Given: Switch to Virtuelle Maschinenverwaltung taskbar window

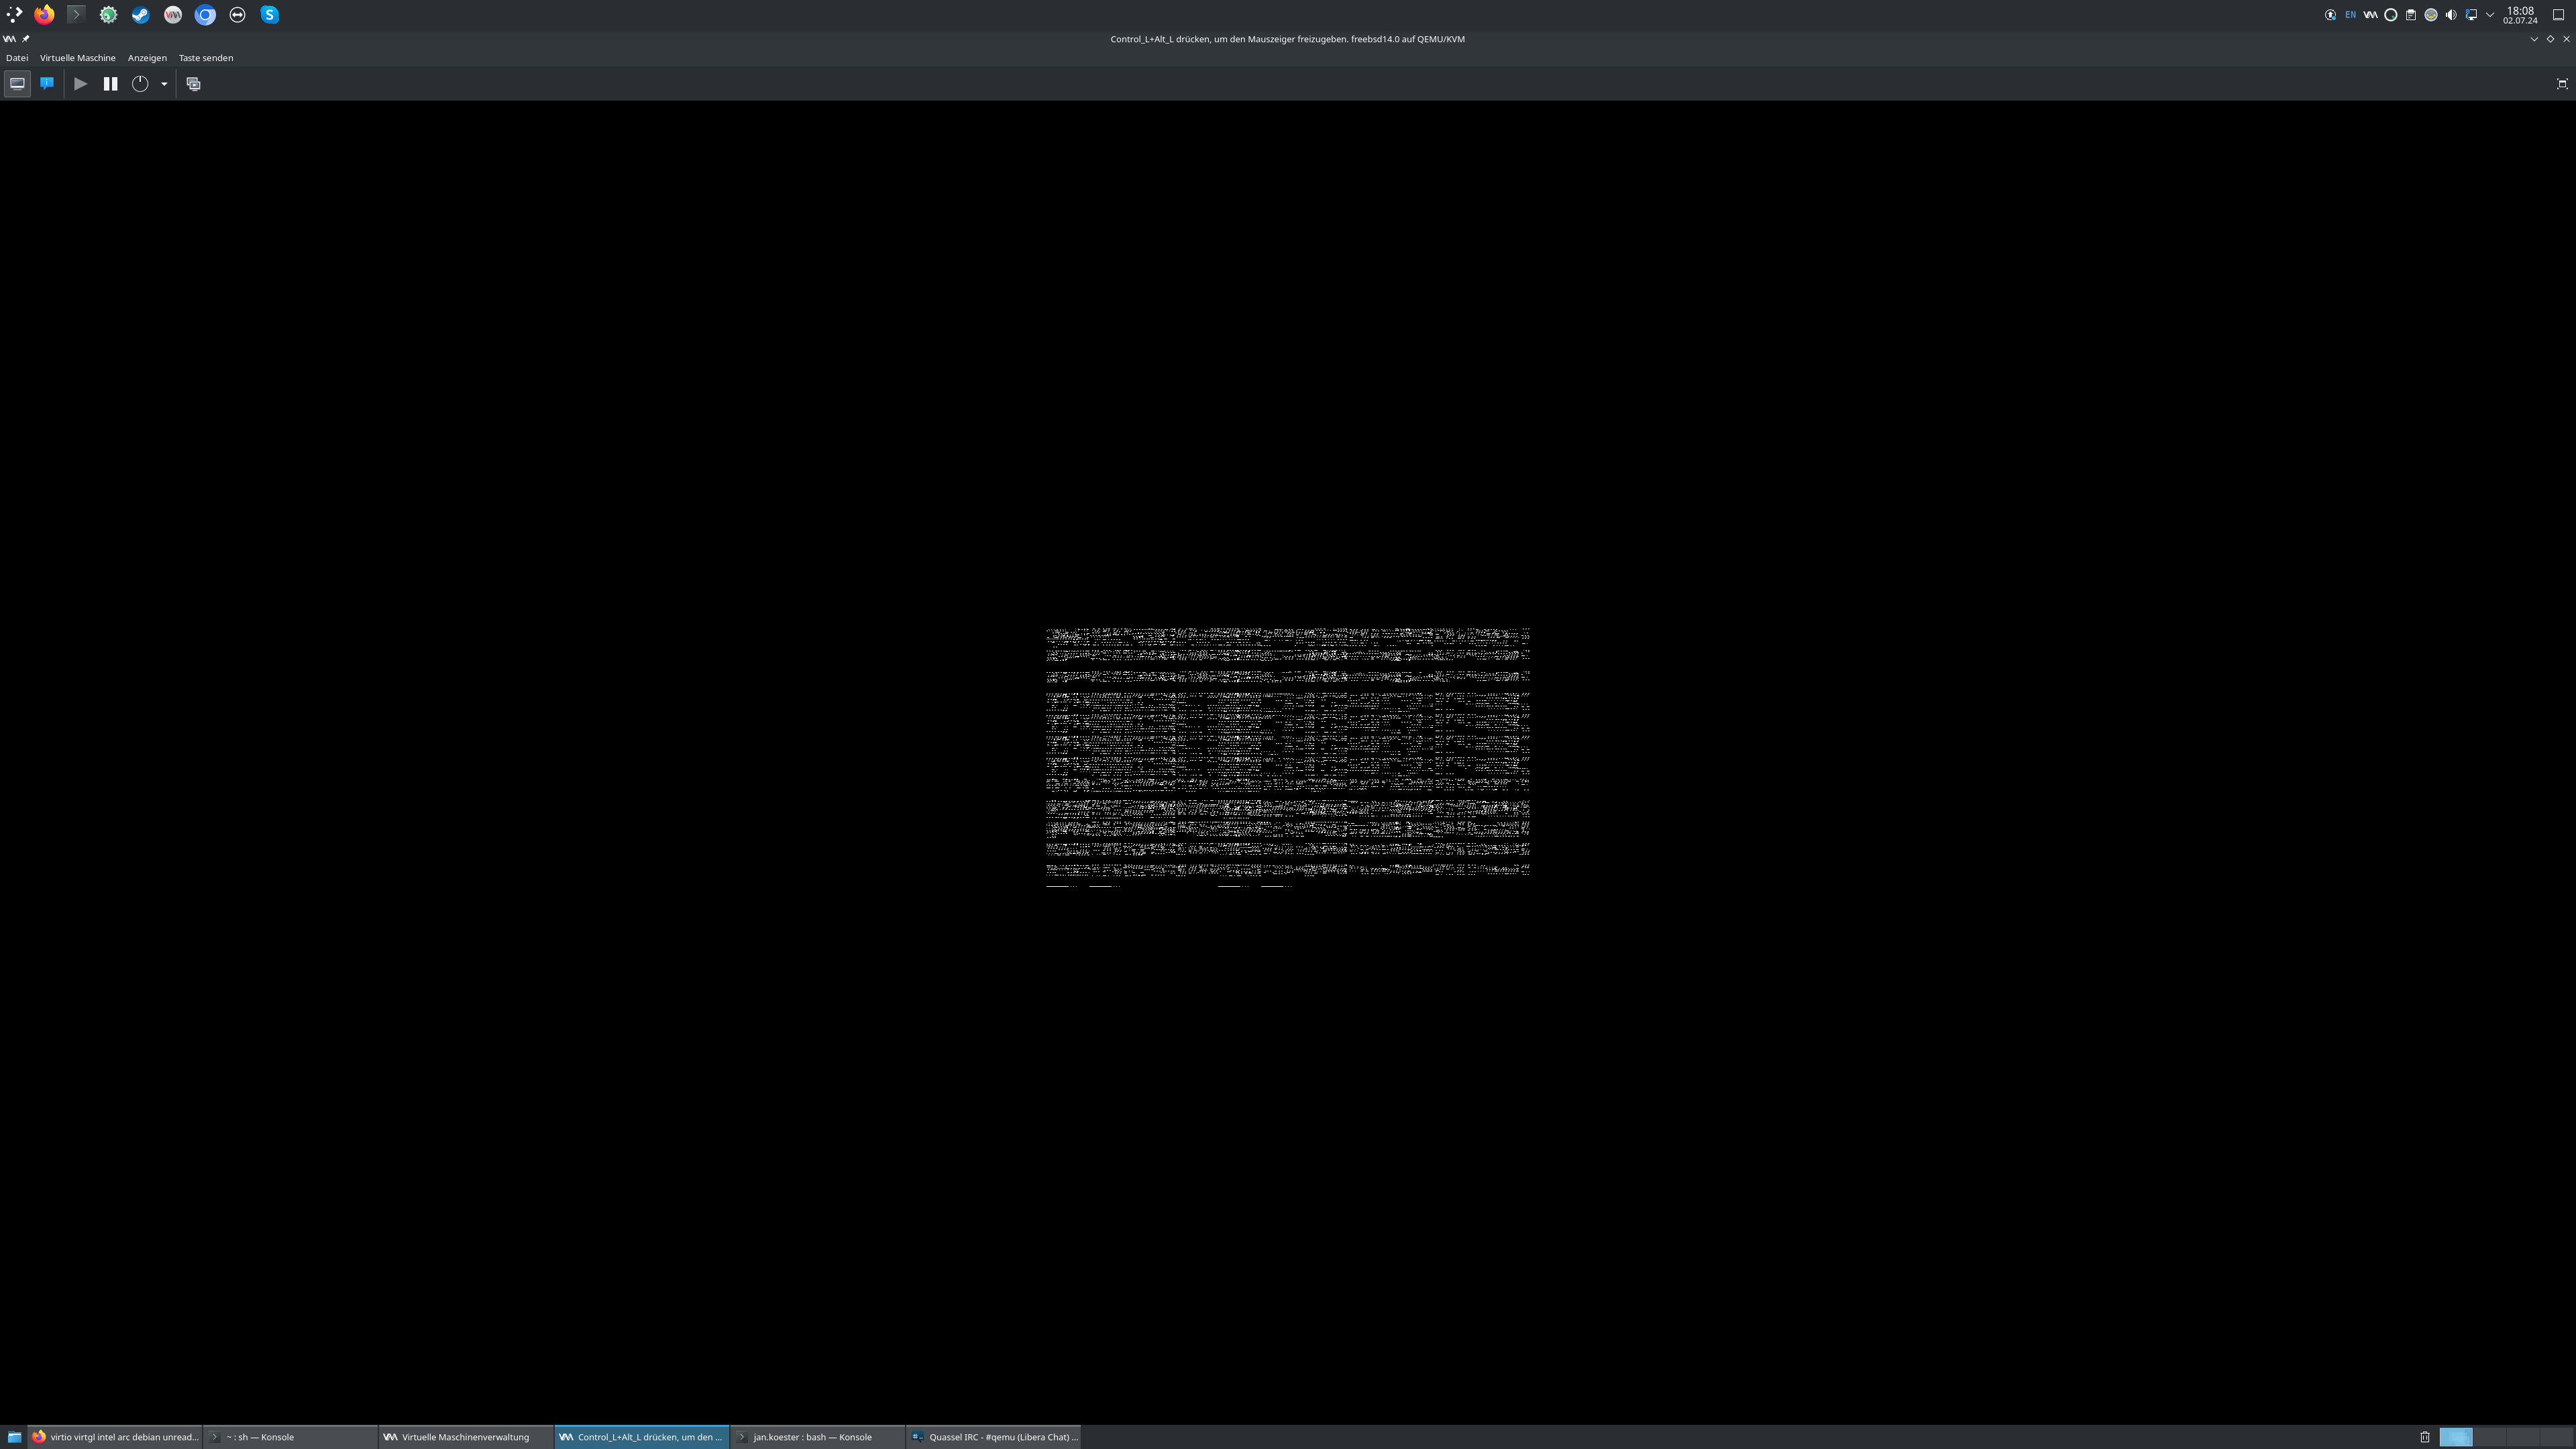Looking at the screenshot, I should [x=465, y=1437].
